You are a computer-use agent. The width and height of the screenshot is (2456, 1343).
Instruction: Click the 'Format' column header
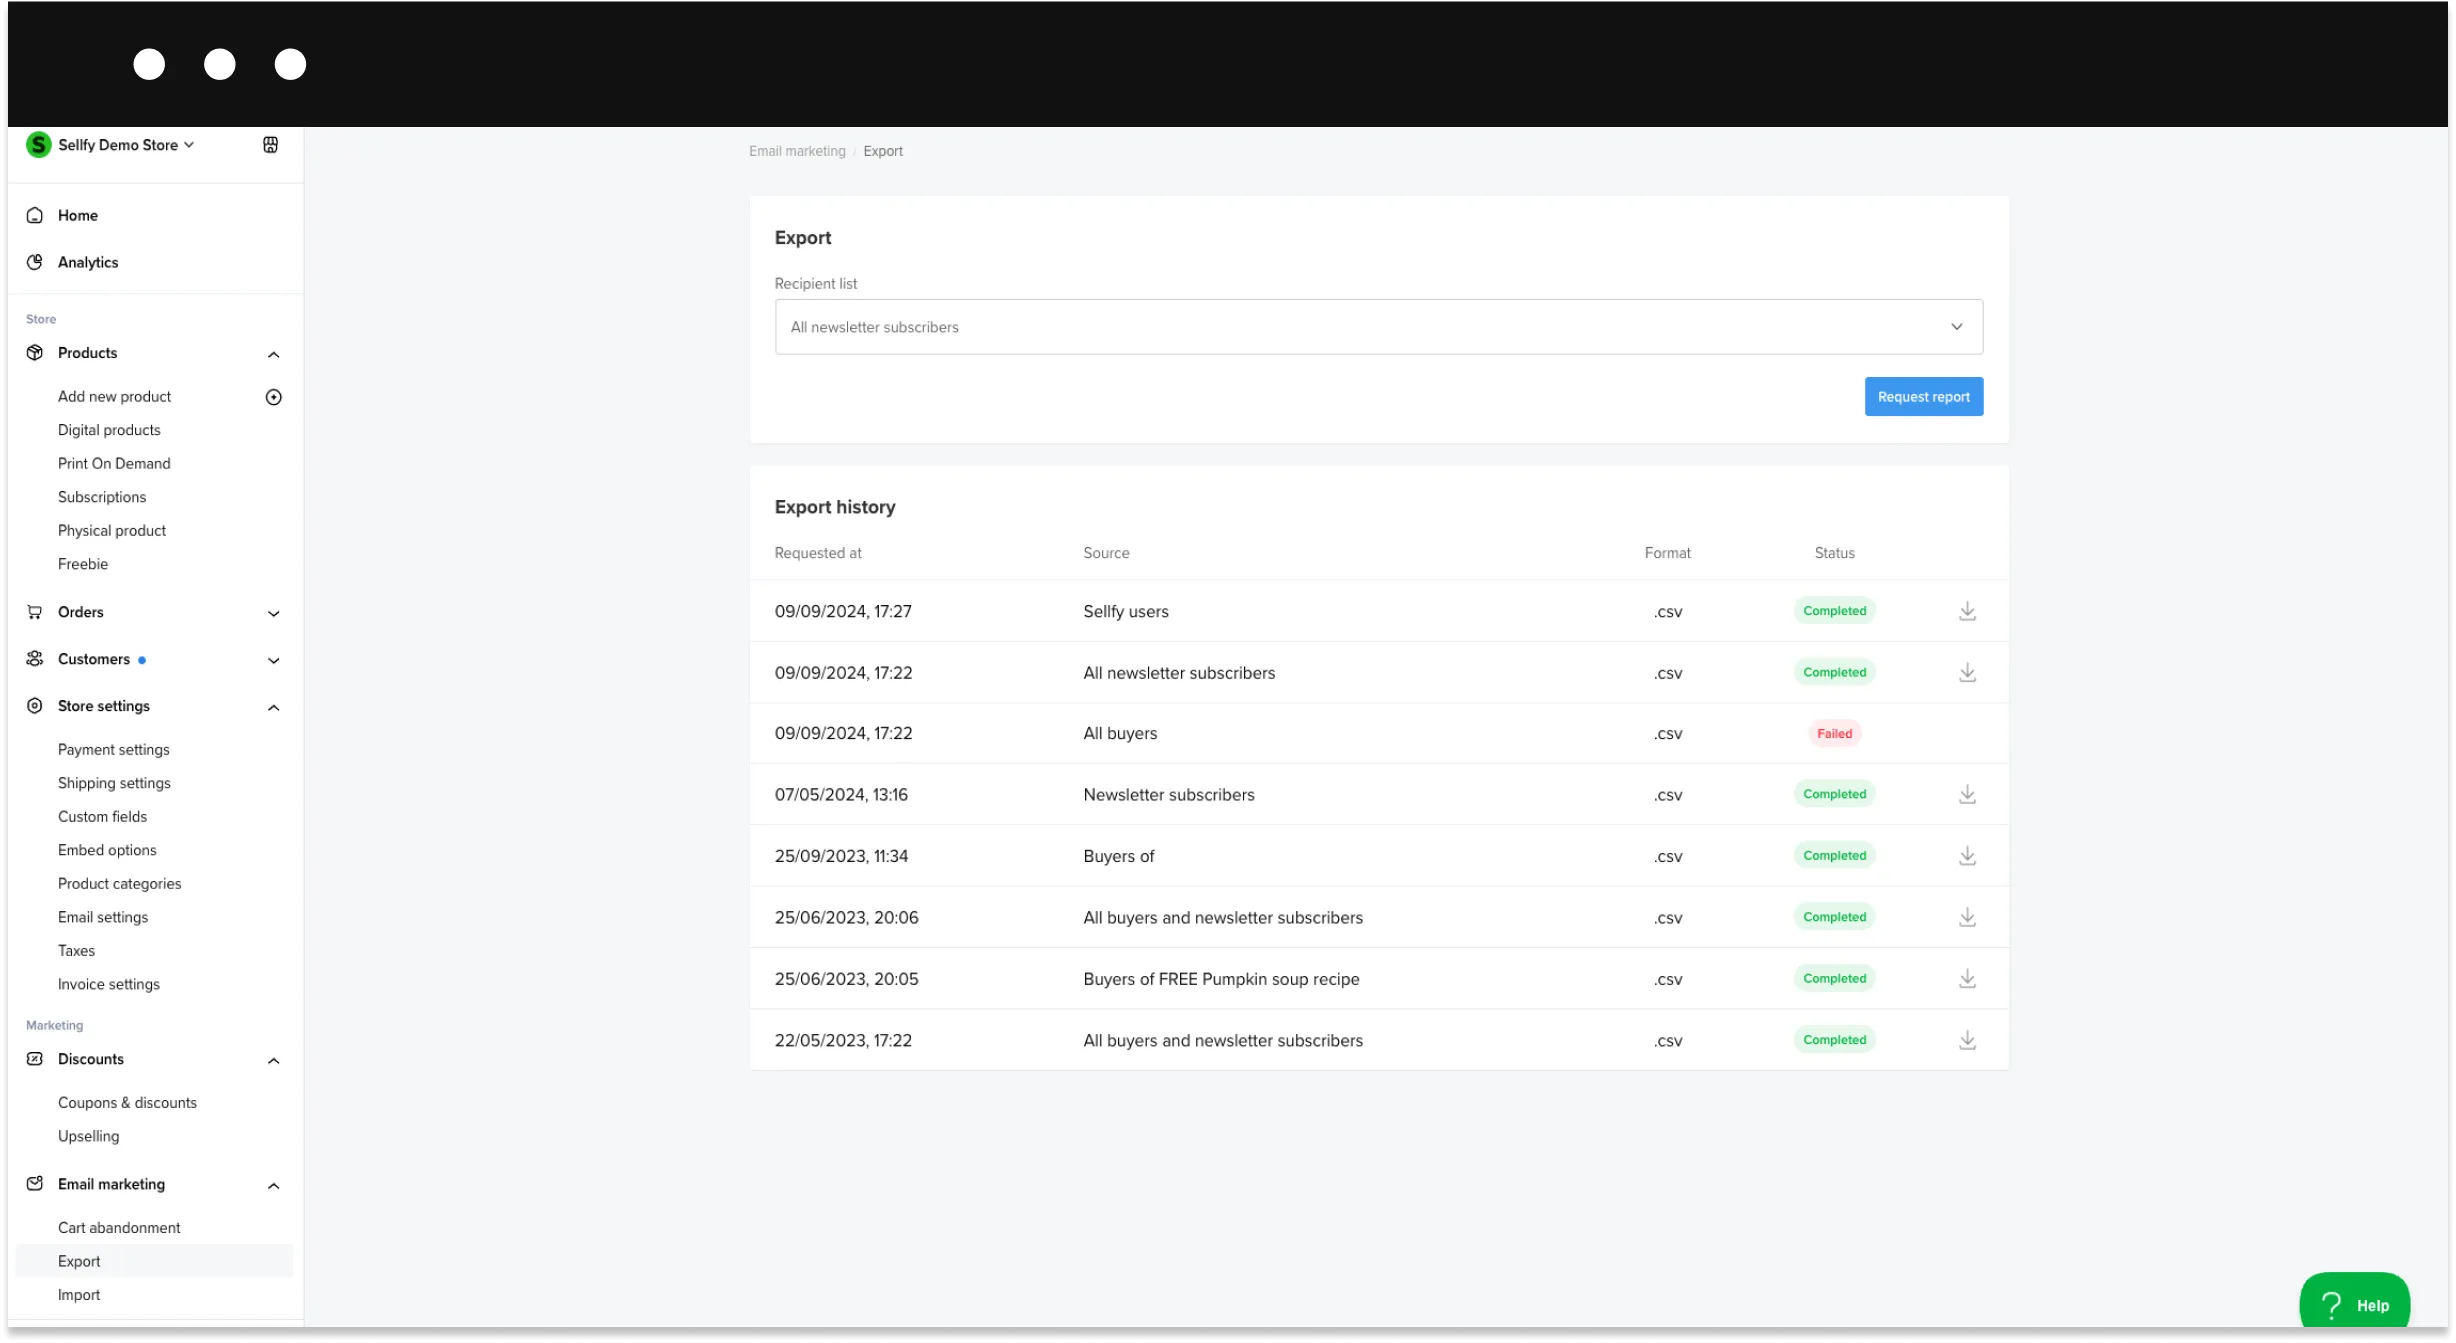(1667, 553)
